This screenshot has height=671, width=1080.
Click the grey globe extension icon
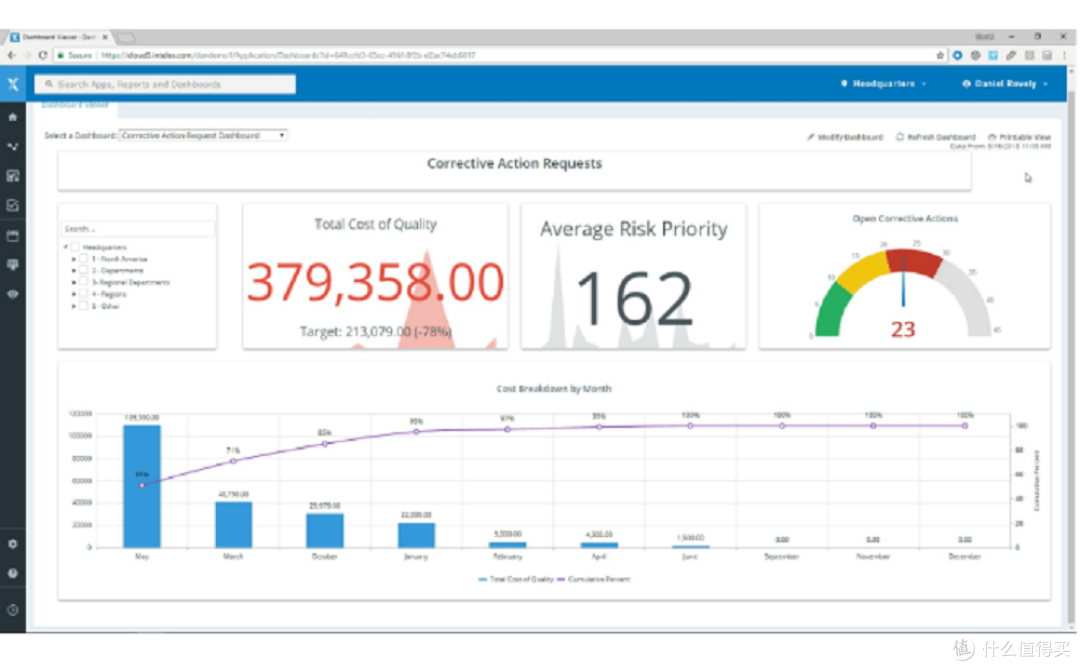pos(975,55)
